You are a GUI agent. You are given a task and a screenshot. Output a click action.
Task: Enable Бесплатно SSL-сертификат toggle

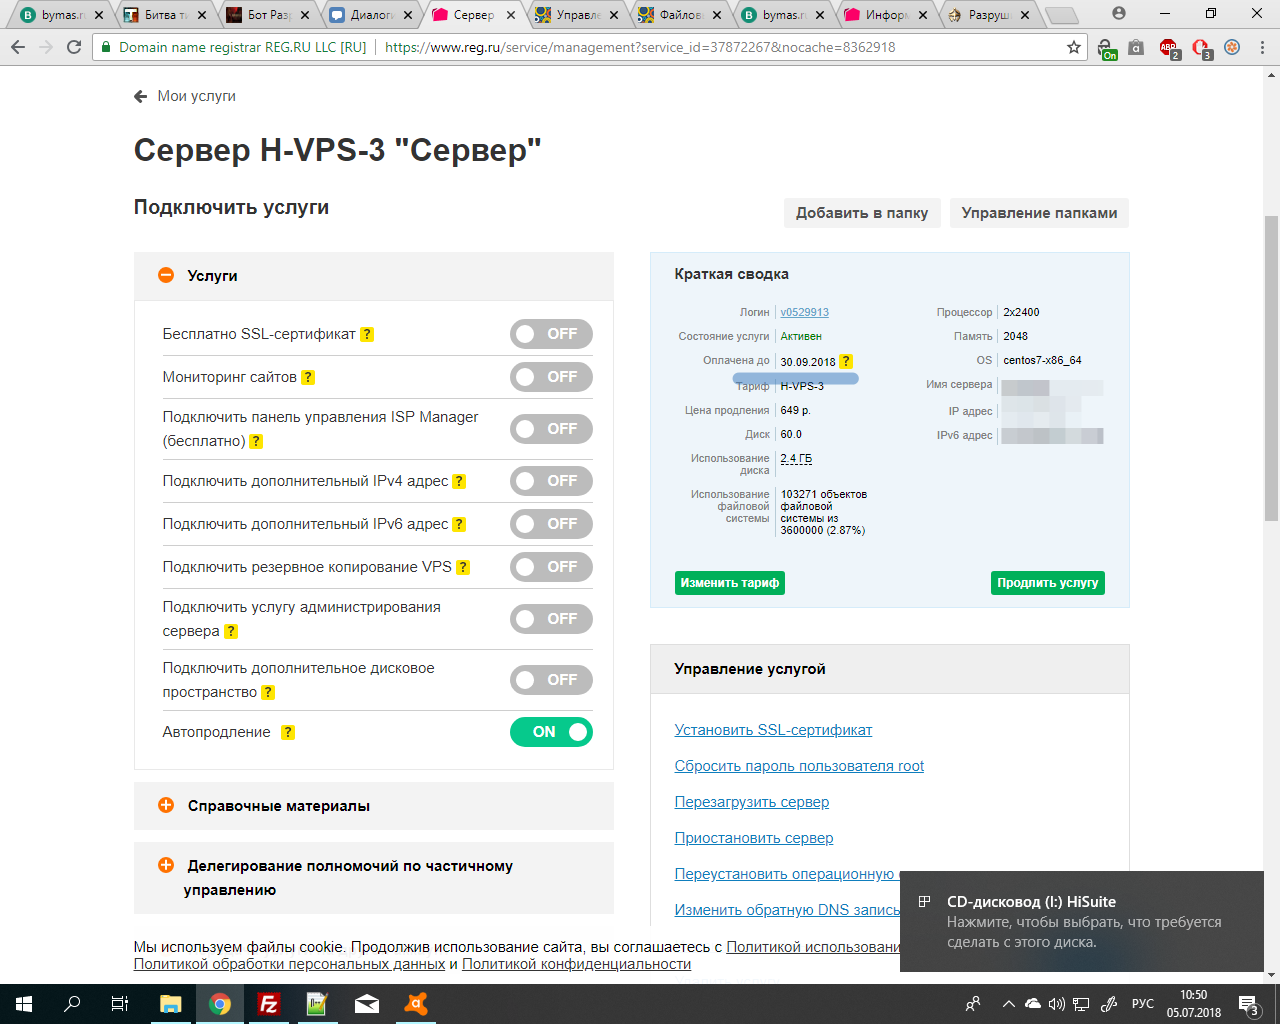[551, 334]
